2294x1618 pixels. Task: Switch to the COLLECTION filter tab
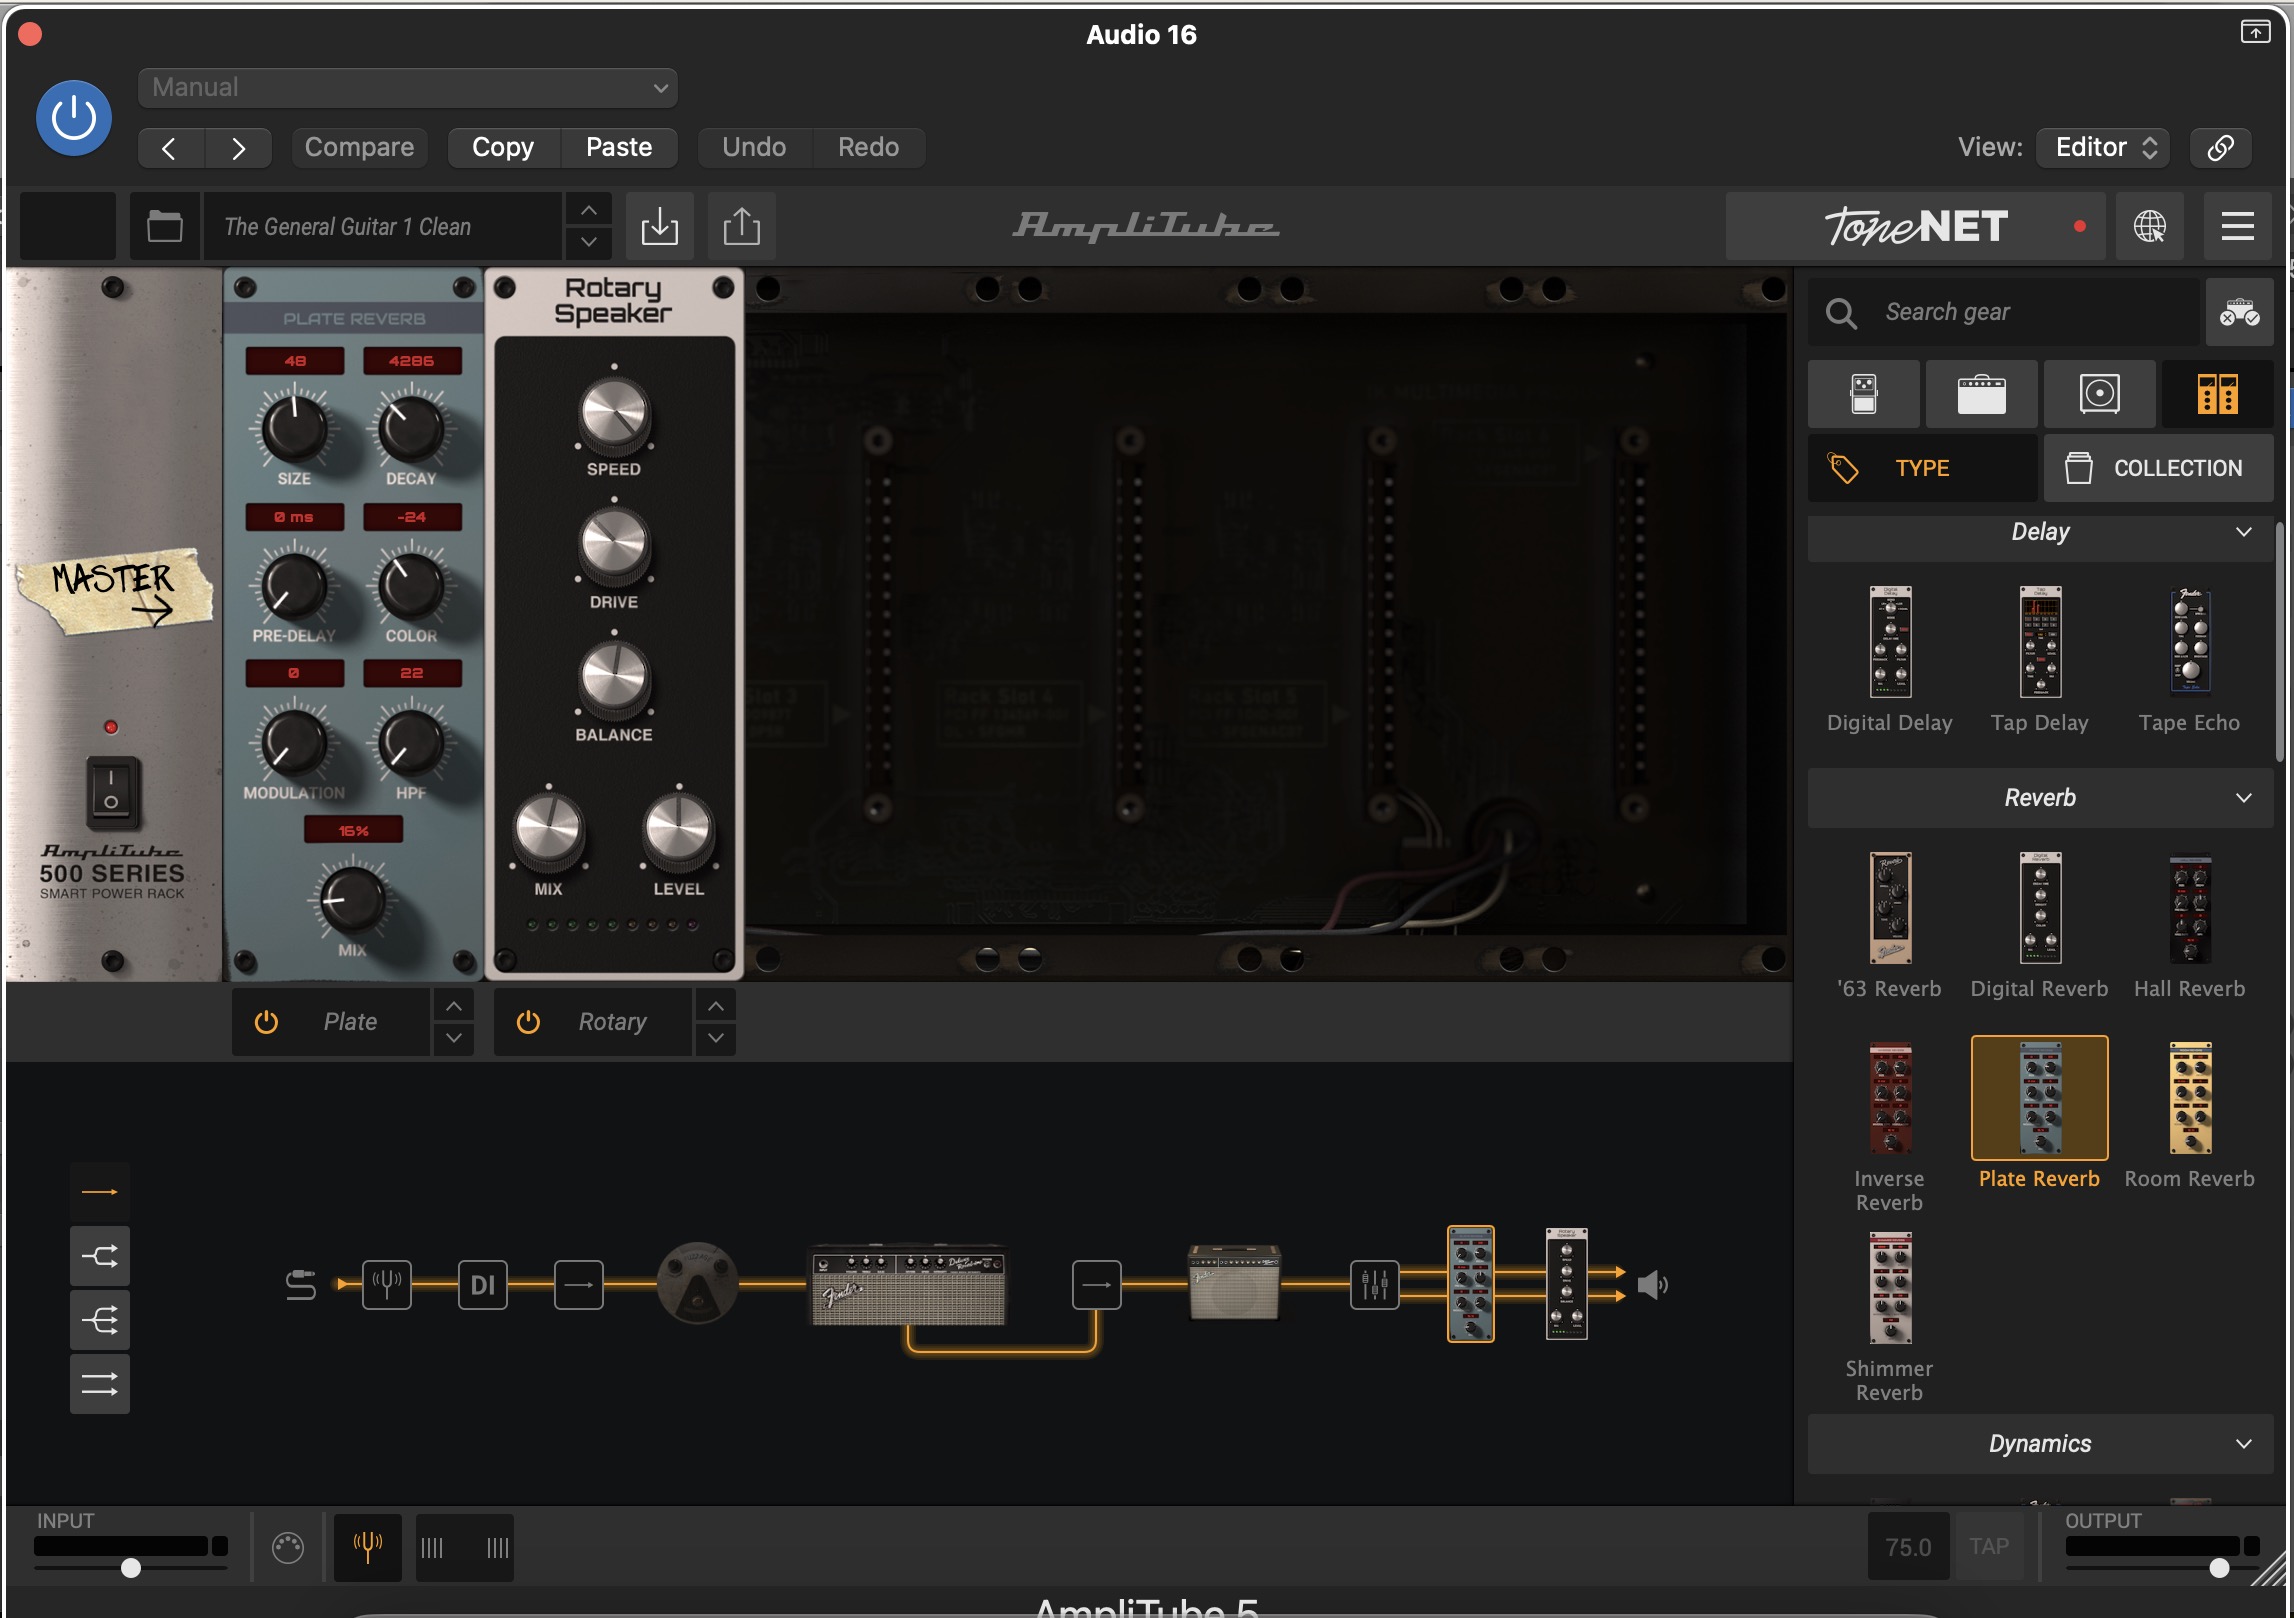(2159, 468)
